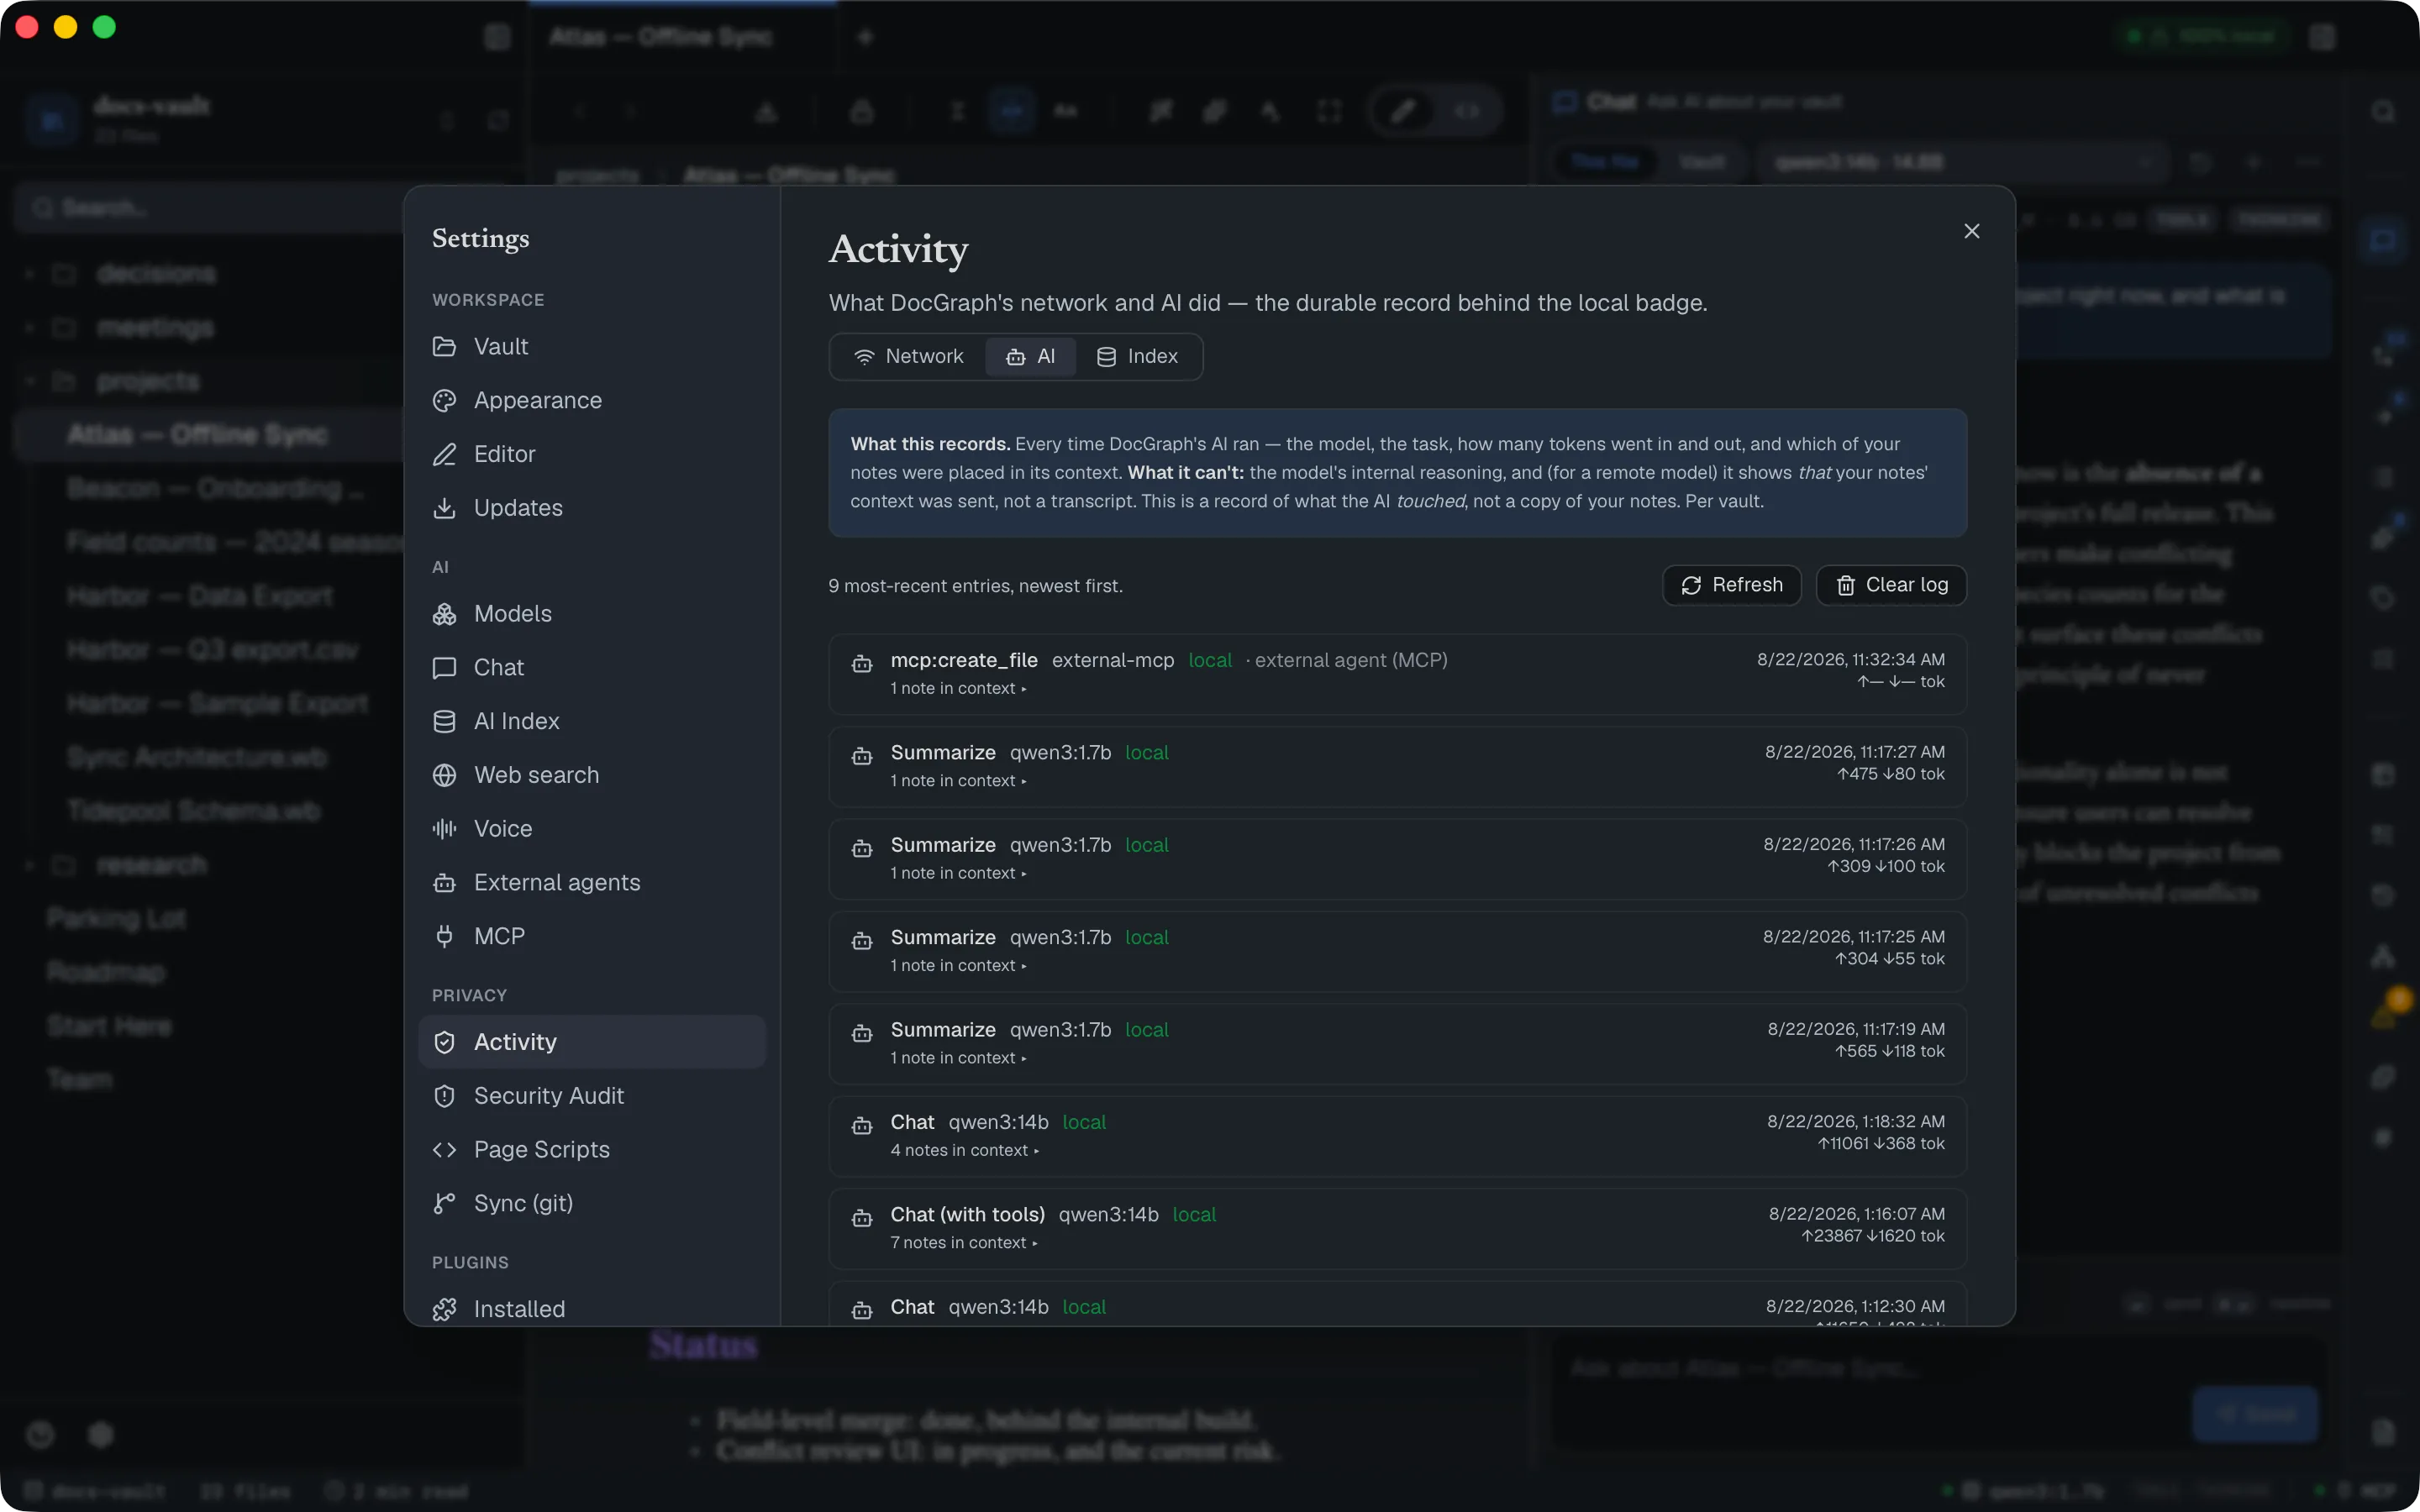This screenshot has height=1512, width=2420.
Task: Click the robot icon of Chat (with tools) entry
Action: [861, 1218]
